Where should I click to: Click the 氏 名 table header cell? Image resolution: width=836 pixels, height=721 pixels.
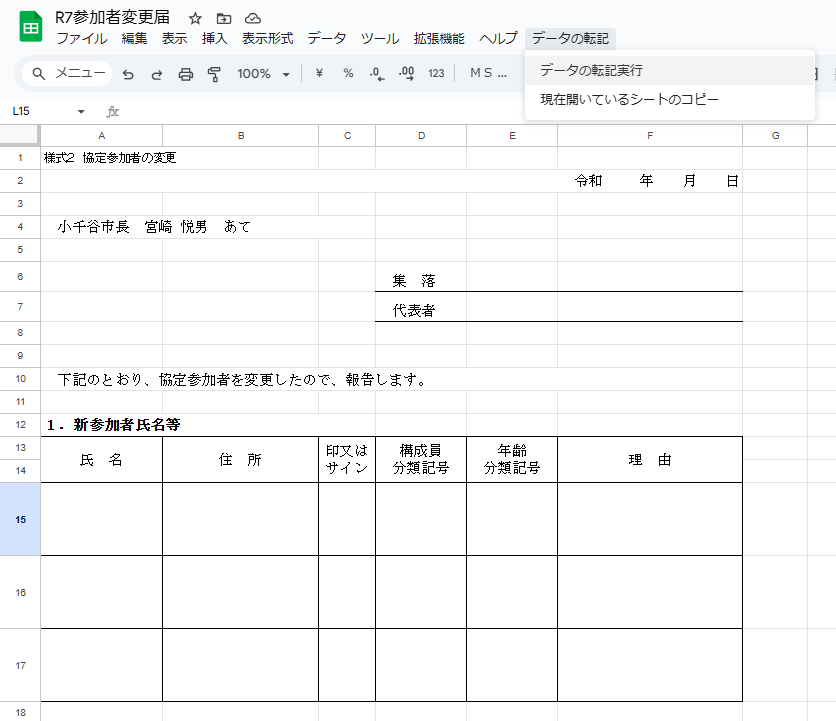pos(101,460)
